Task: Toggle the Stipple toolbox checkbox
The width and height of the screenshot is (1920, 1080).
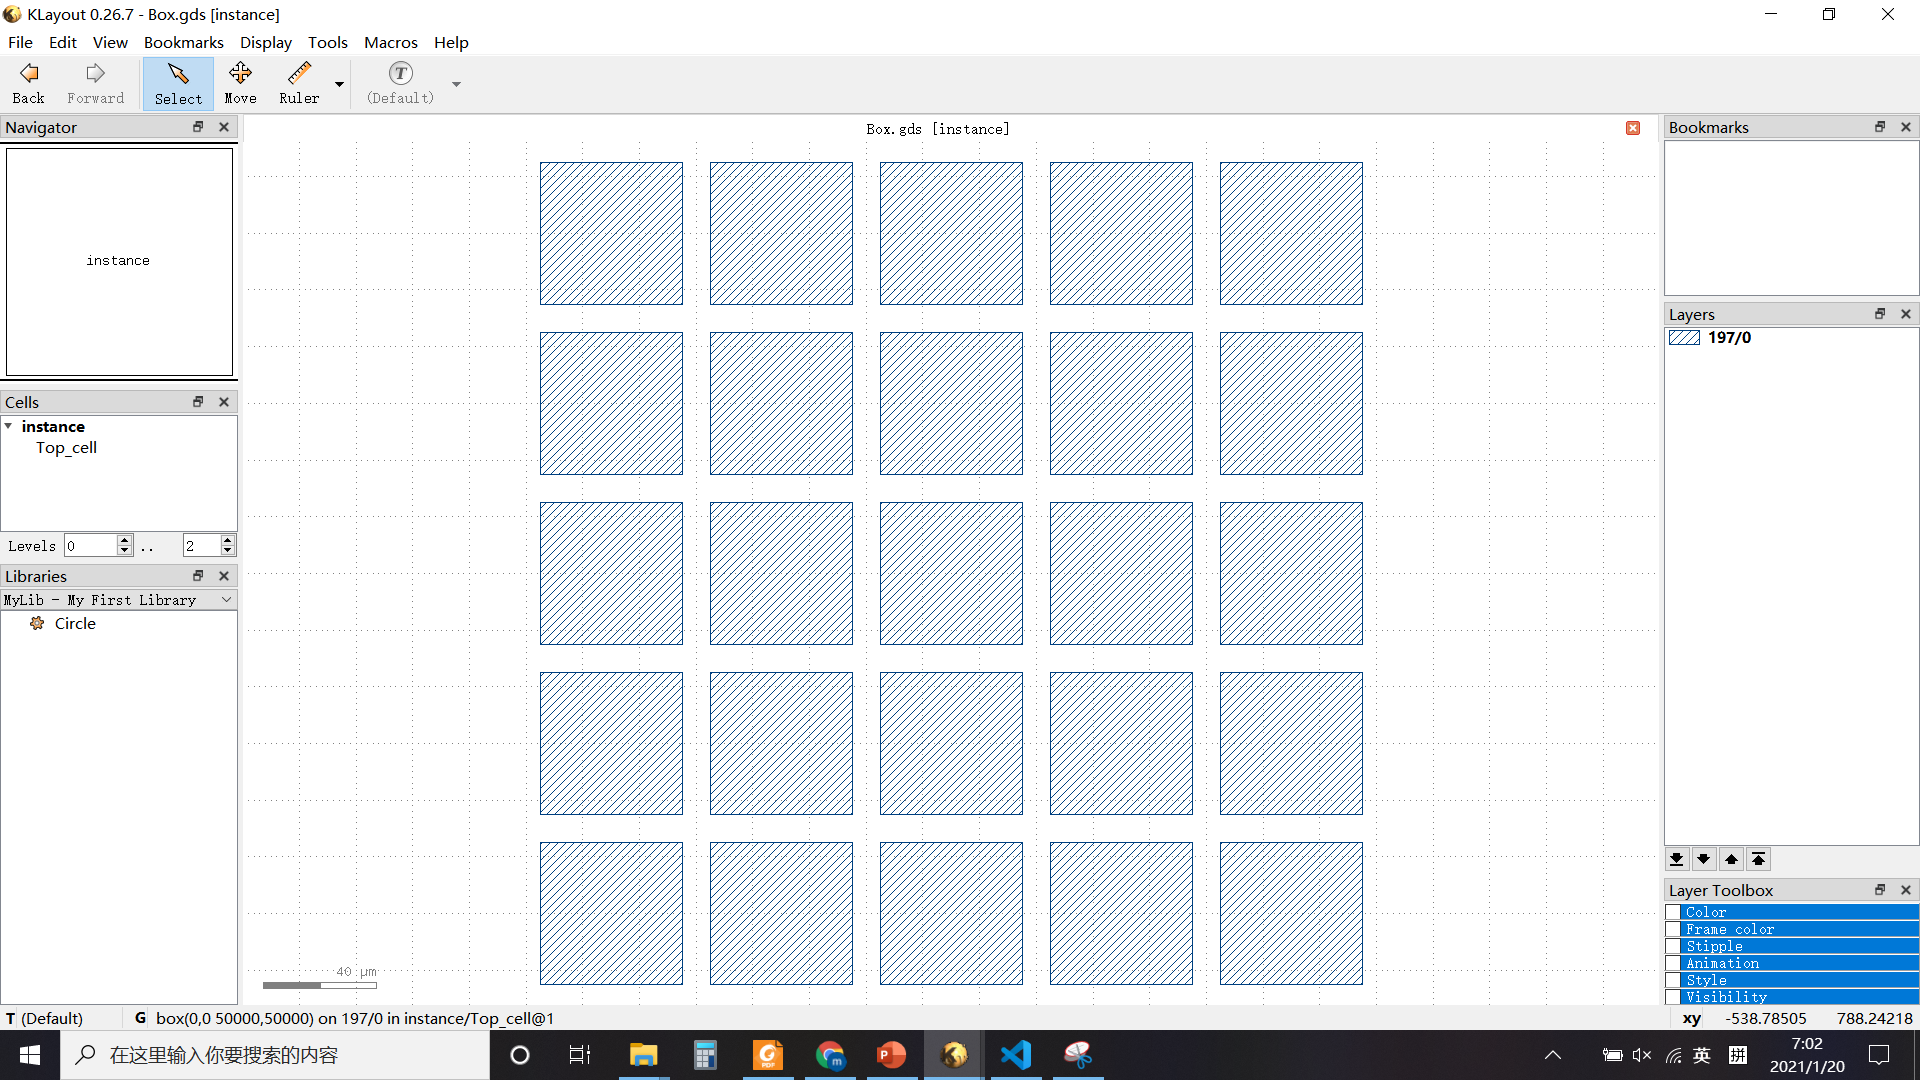Action: click(1673, 946)
